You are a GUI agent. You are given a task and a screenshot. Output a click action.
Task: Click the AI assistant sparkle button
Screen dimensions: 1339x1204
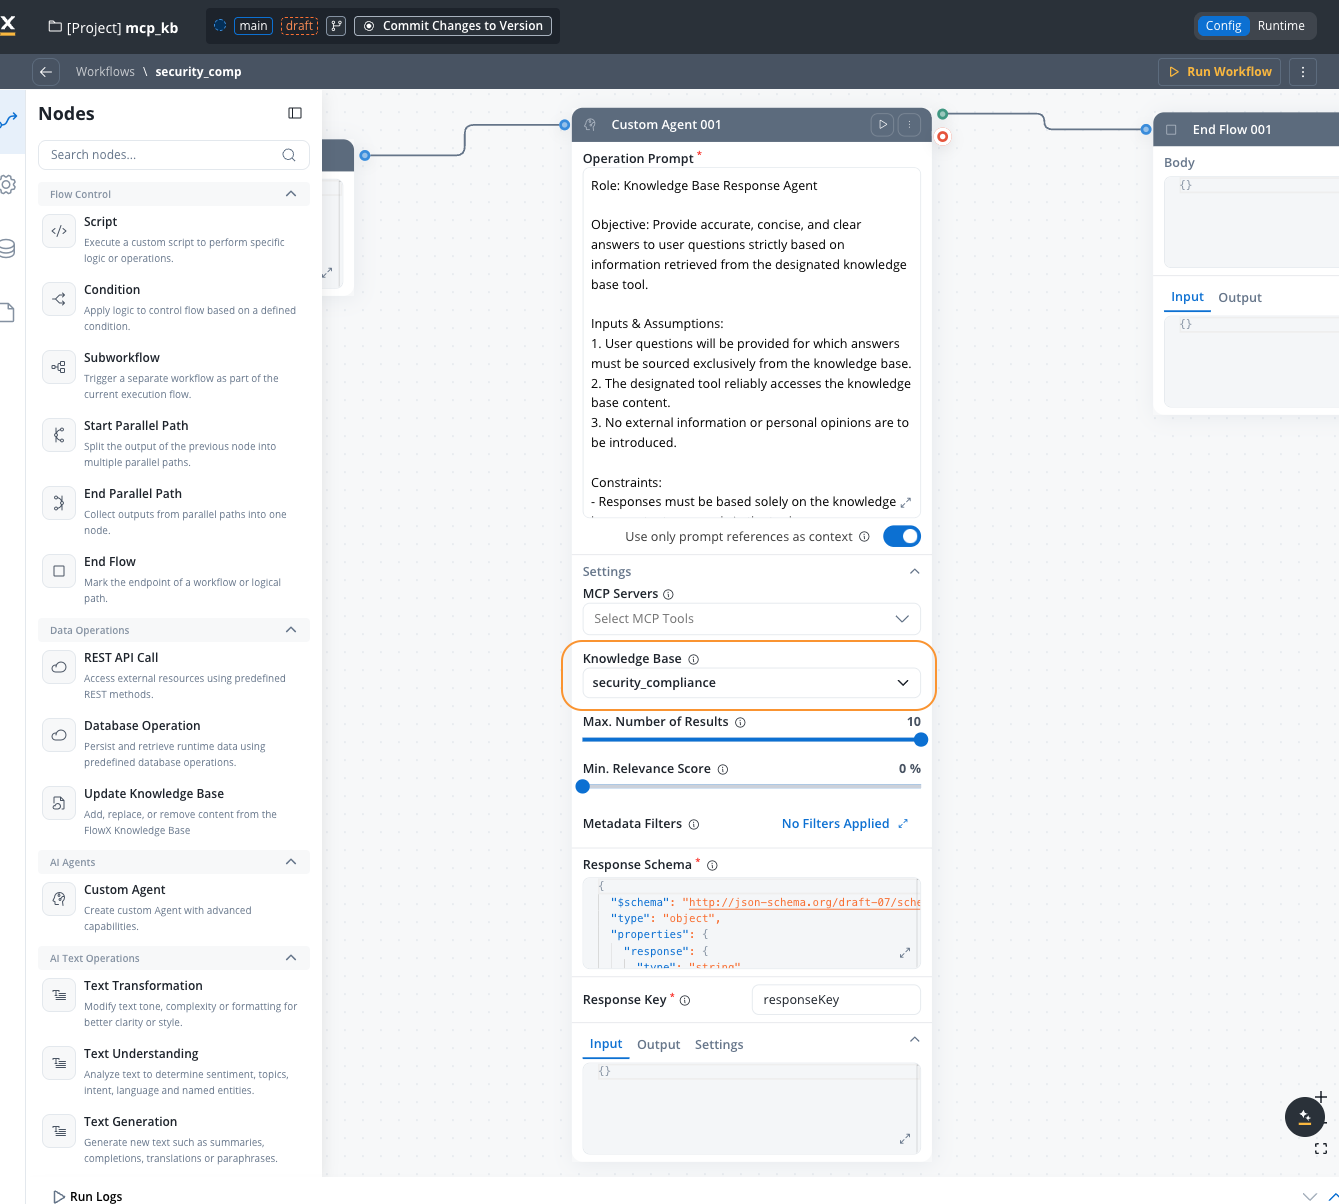pyautogui.click(x=1304, y=1116)
